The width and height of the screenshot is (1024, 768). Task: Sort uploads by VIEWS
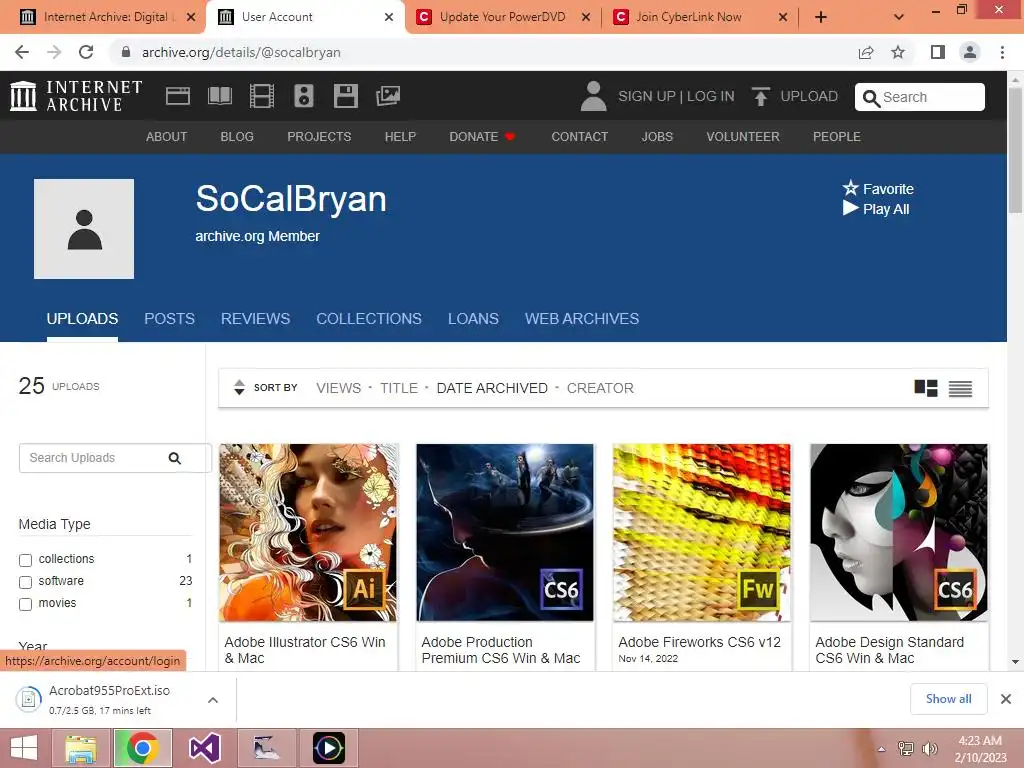pos(338,388)
